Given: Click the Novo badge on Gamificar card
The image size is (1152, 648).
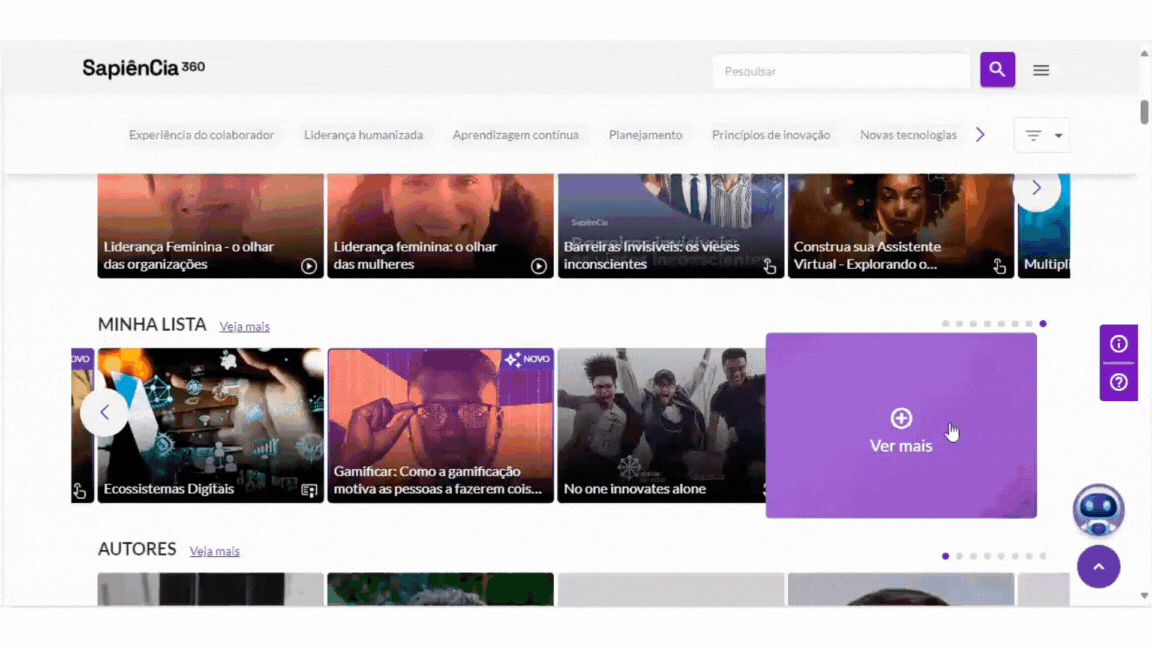Looking at the screenshot, I should (527, 359).
